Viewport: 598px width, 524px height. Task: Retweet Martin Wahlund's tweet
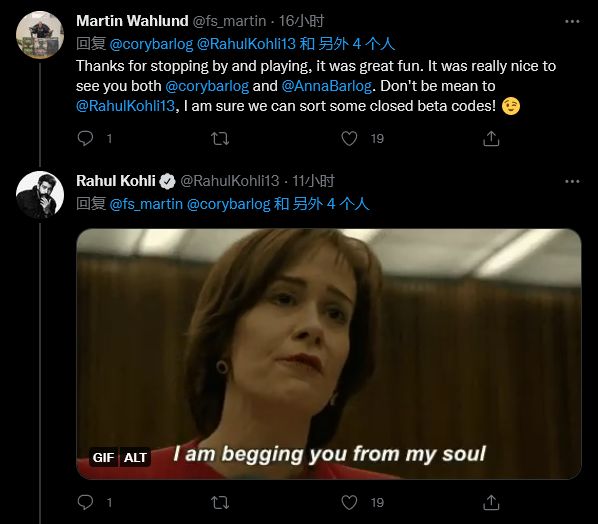click(x=220, y=138)
